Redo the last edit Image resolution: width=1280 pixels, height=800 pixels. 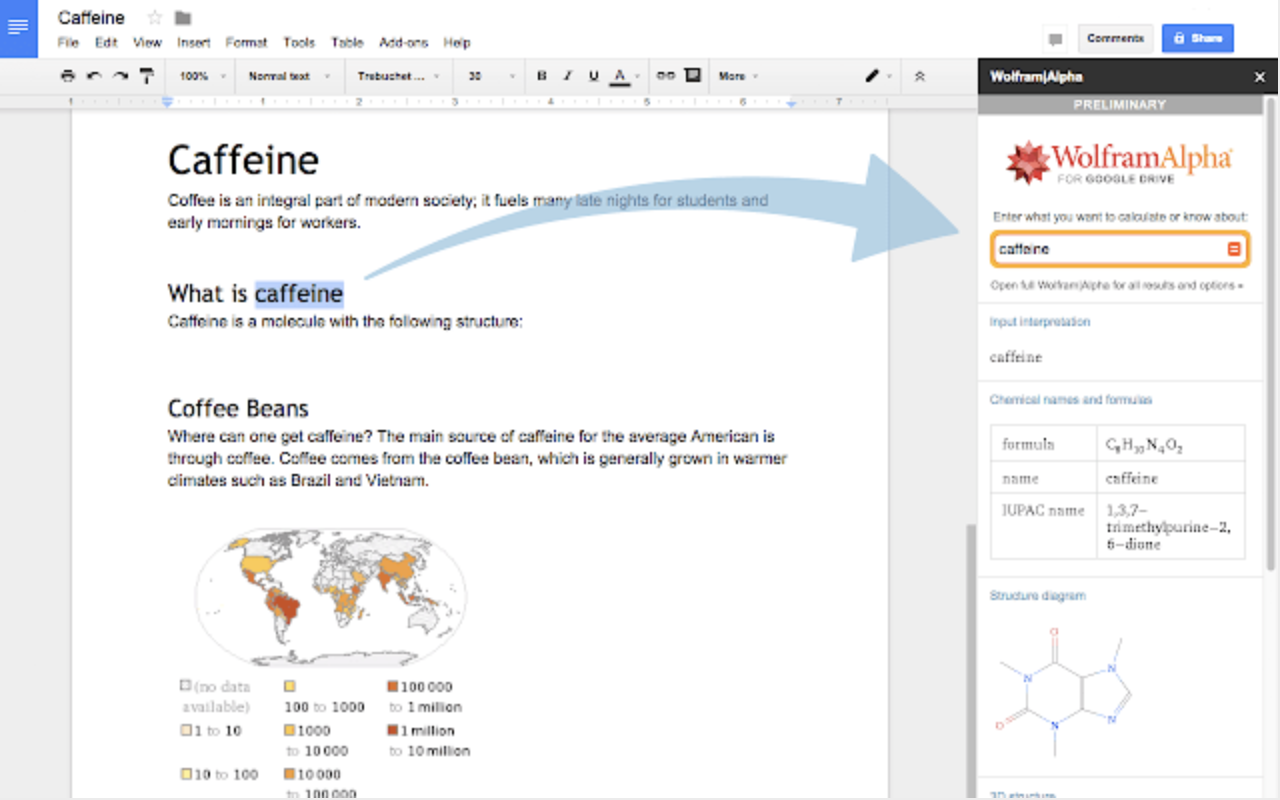tap(120, 76)
